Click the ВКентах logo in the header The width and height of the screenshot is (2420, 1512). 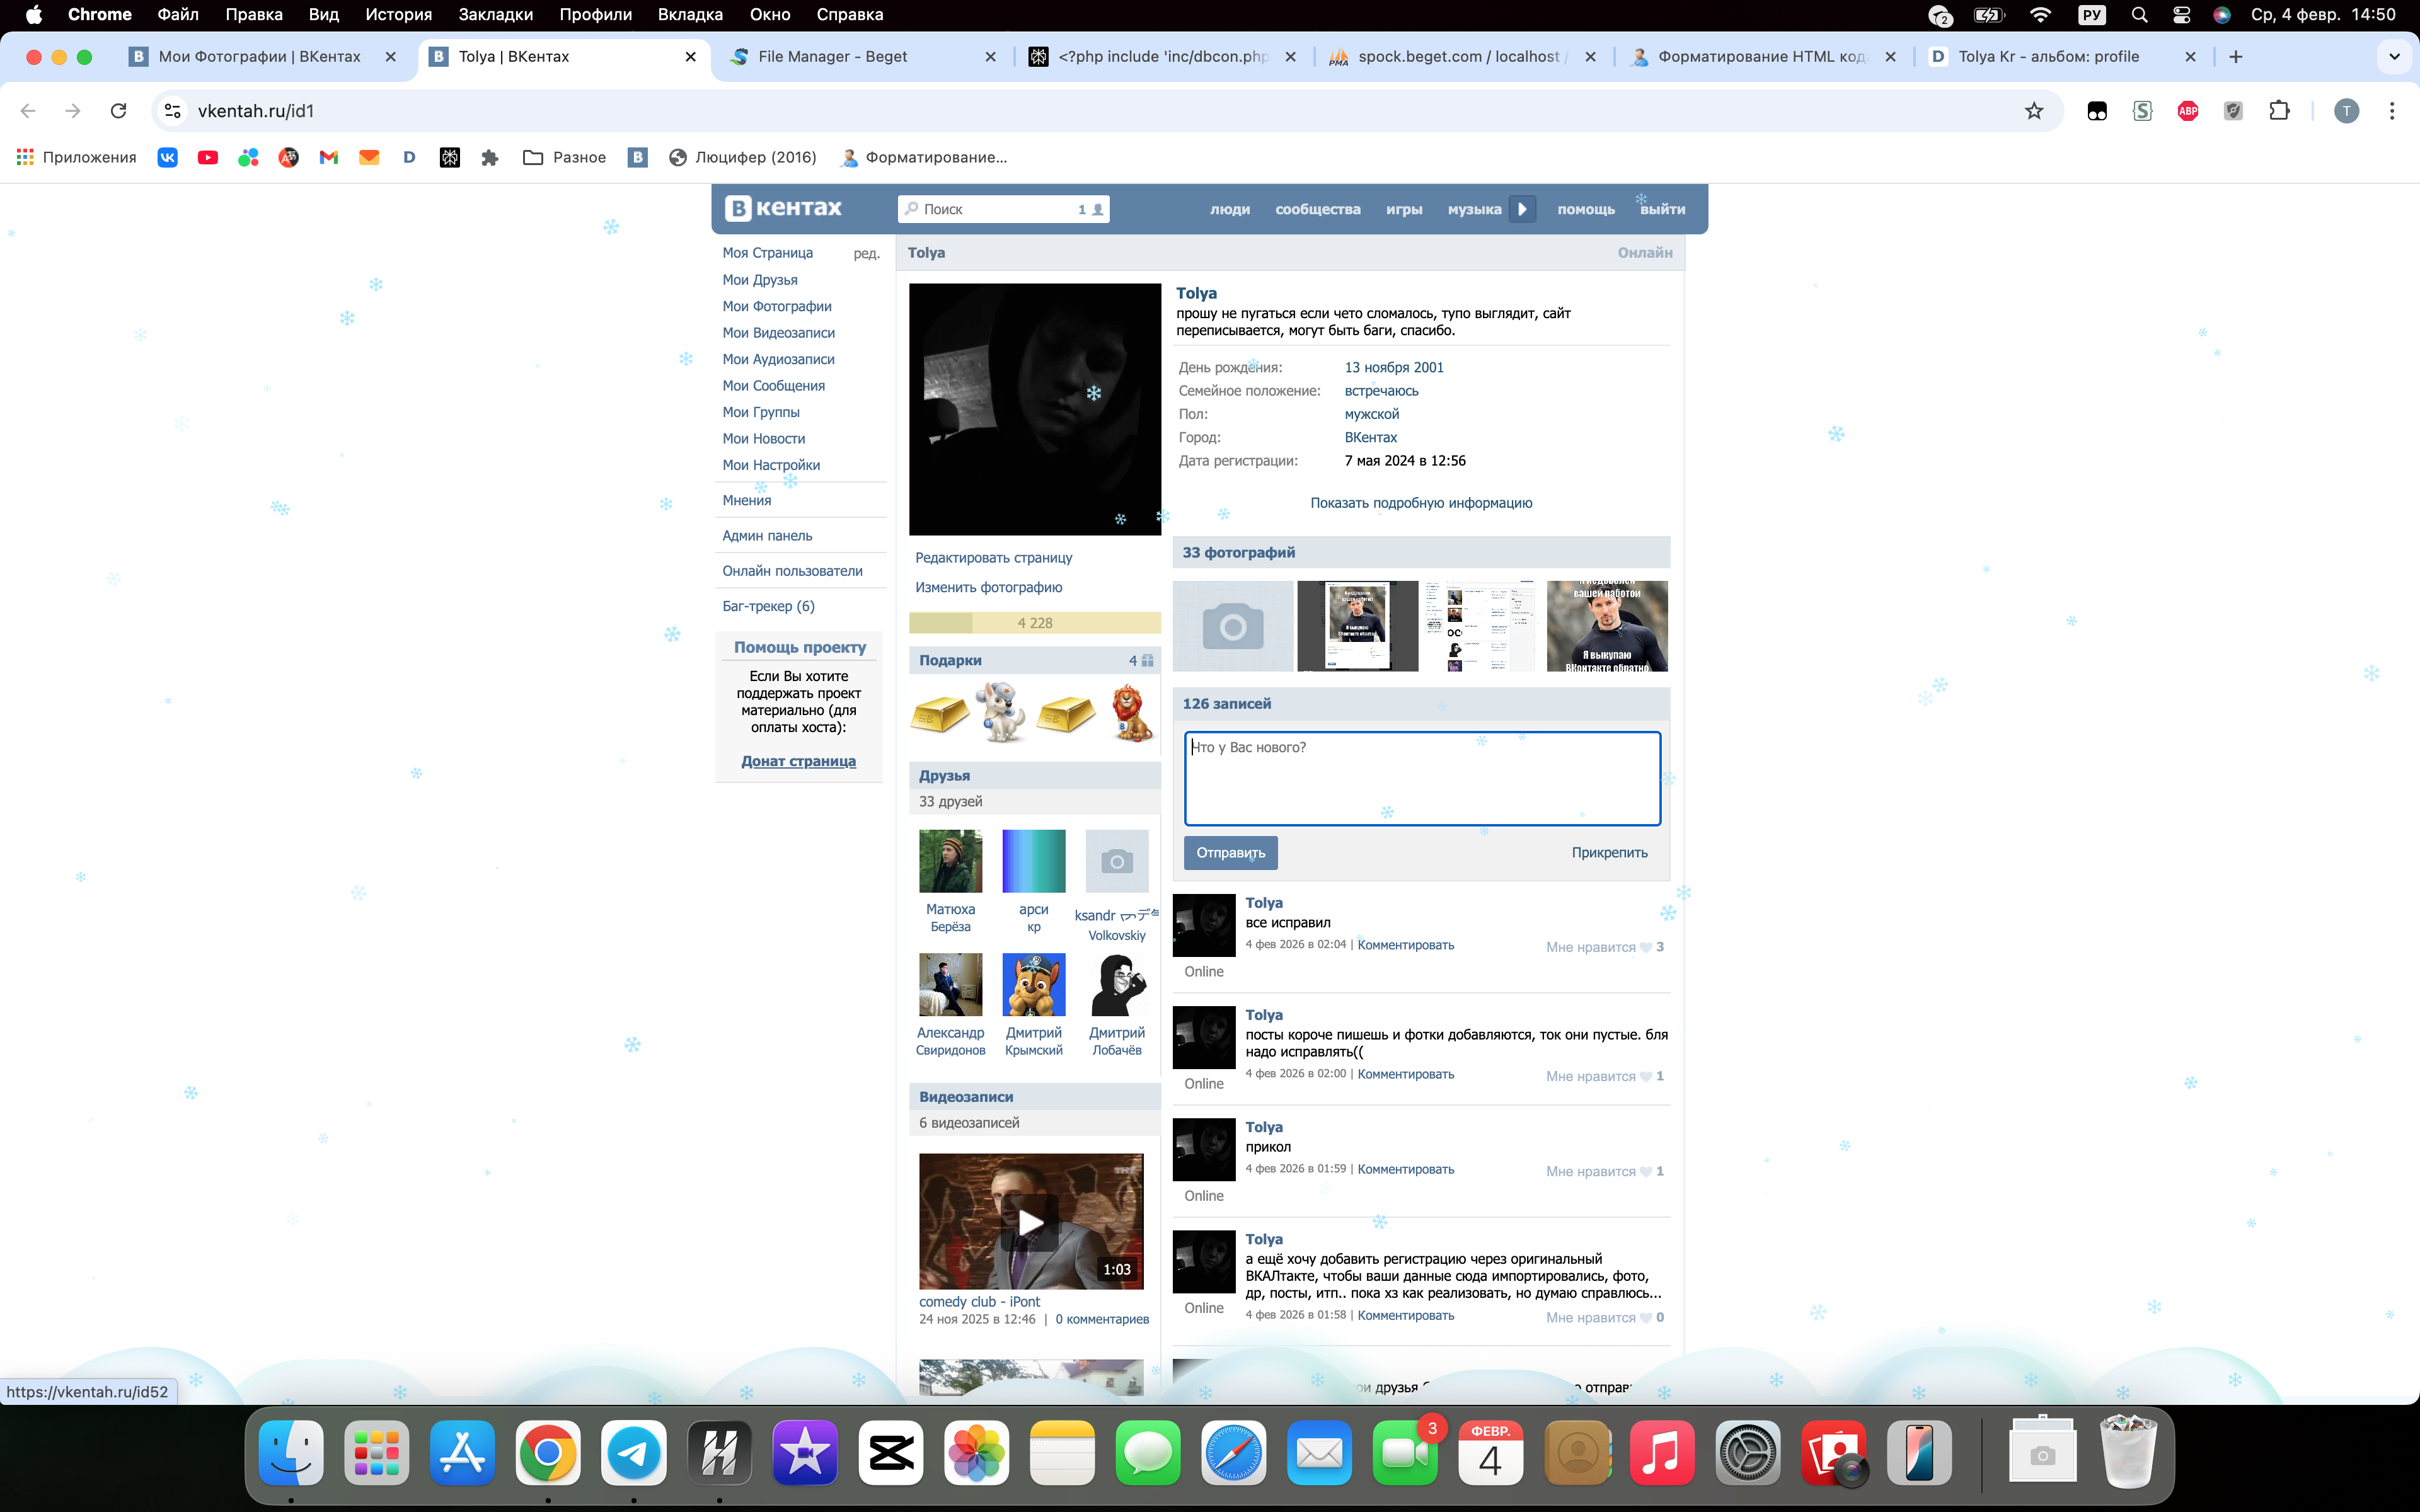pyautogui.click(x=784, y=208)
